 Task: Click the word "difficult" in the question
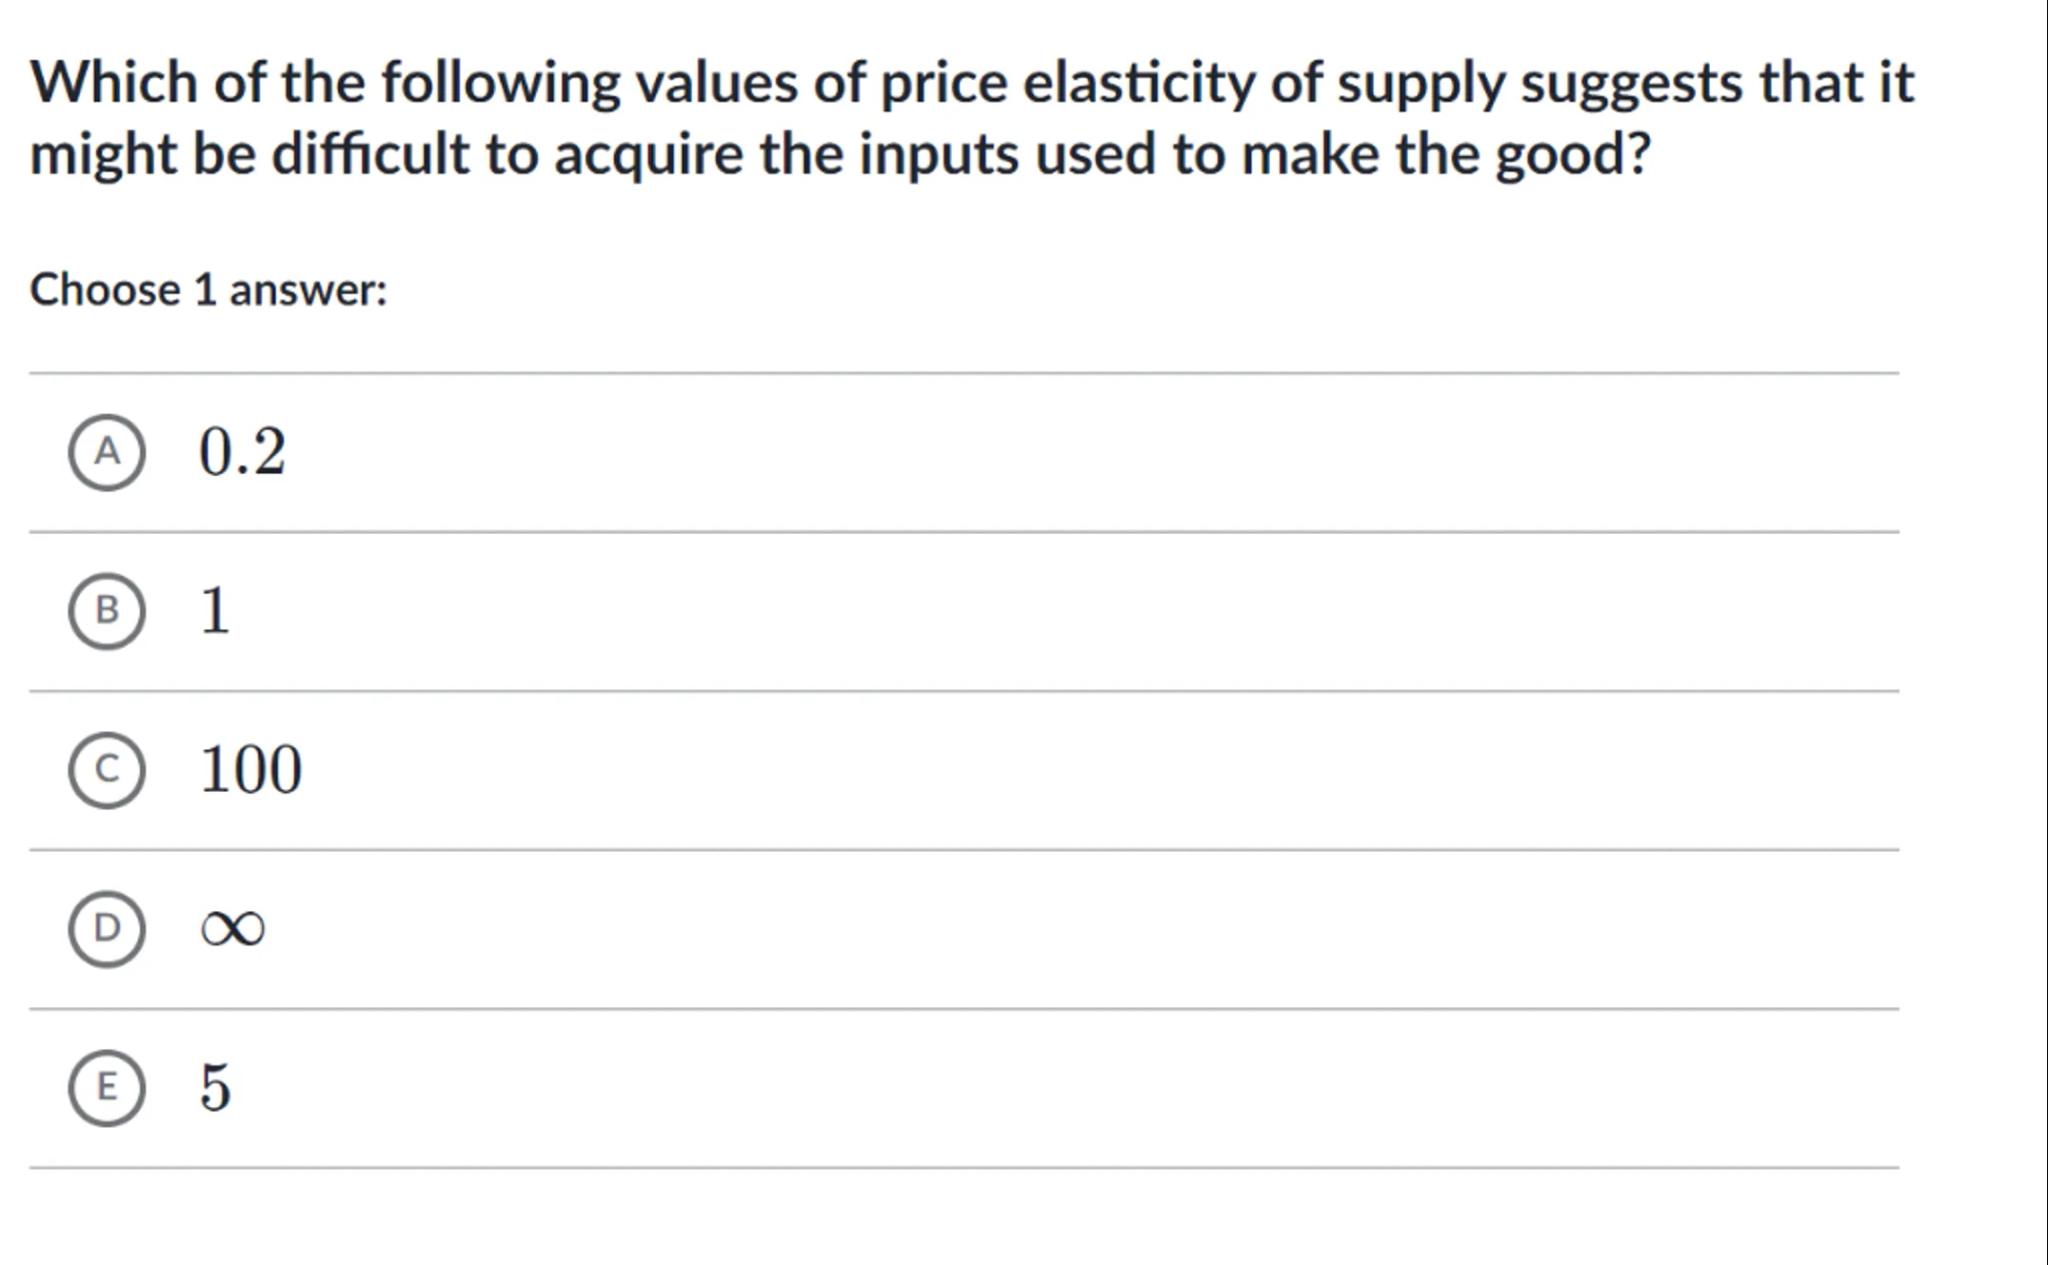370,154
